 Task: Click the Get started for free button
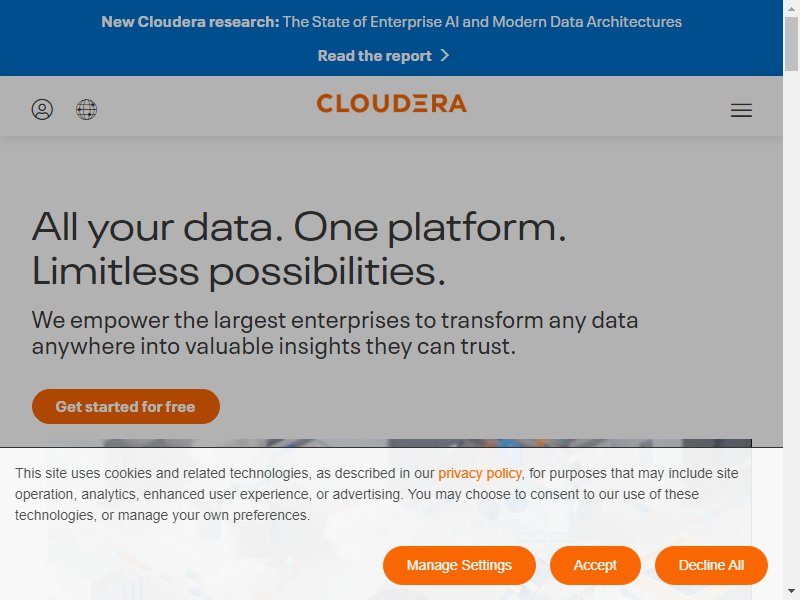click(126, 407)
